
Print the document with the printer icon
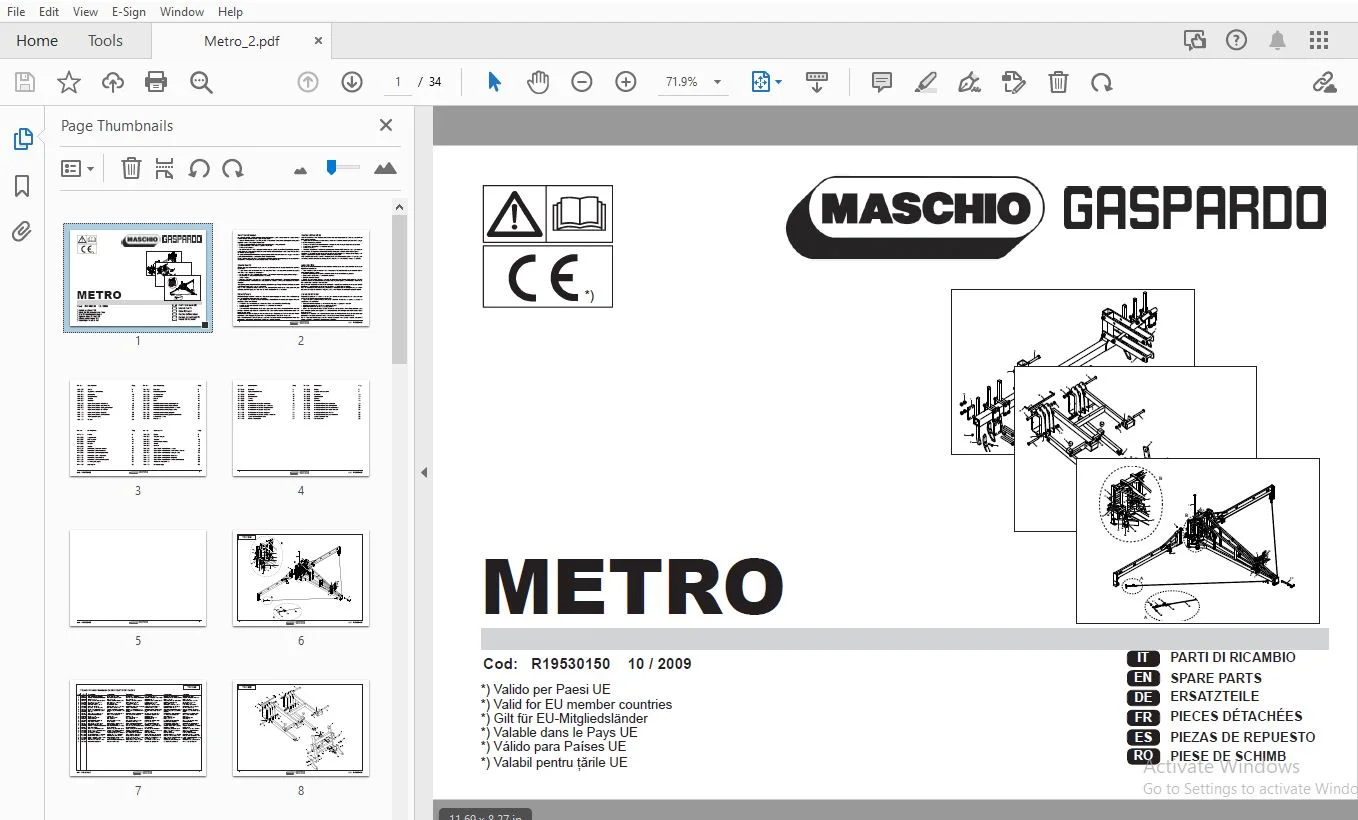[x=156, y=82]
